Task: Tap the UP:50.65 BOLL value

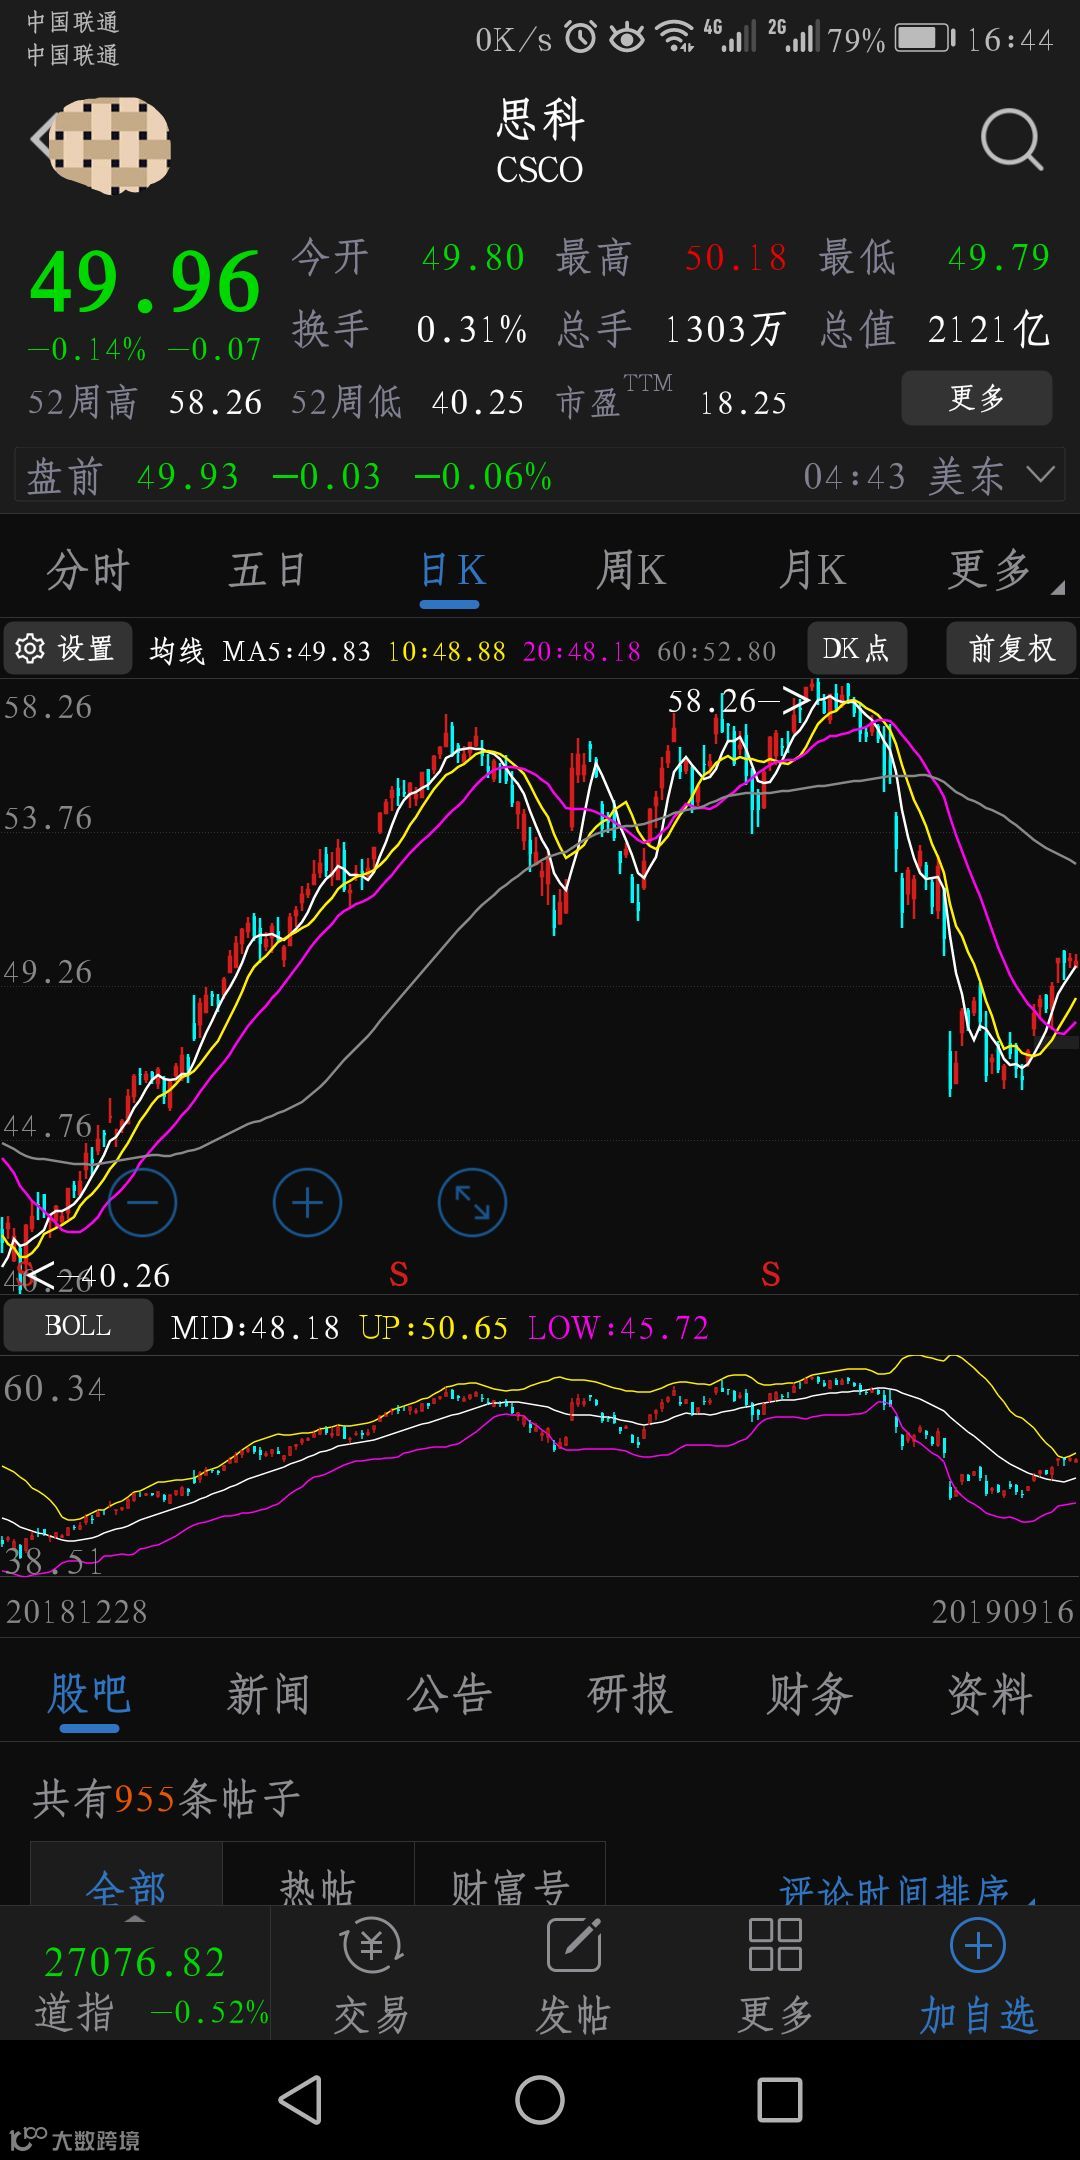Action: 434,1328
